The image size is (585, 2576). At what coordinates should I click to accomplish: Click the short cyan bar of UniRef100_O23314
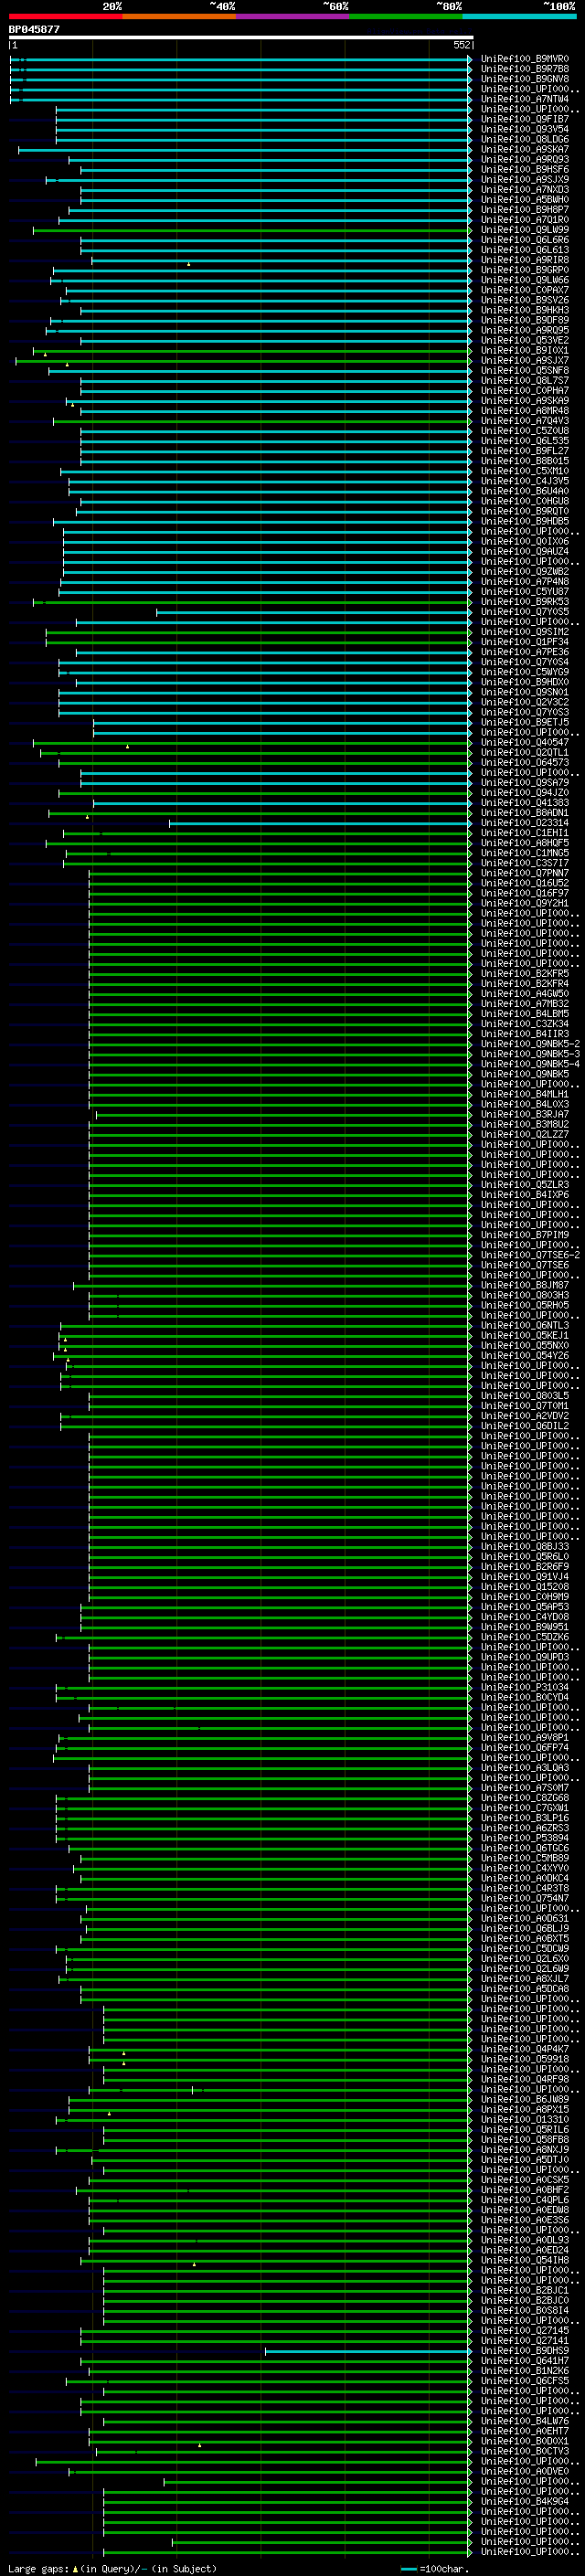tap(320, 823)
